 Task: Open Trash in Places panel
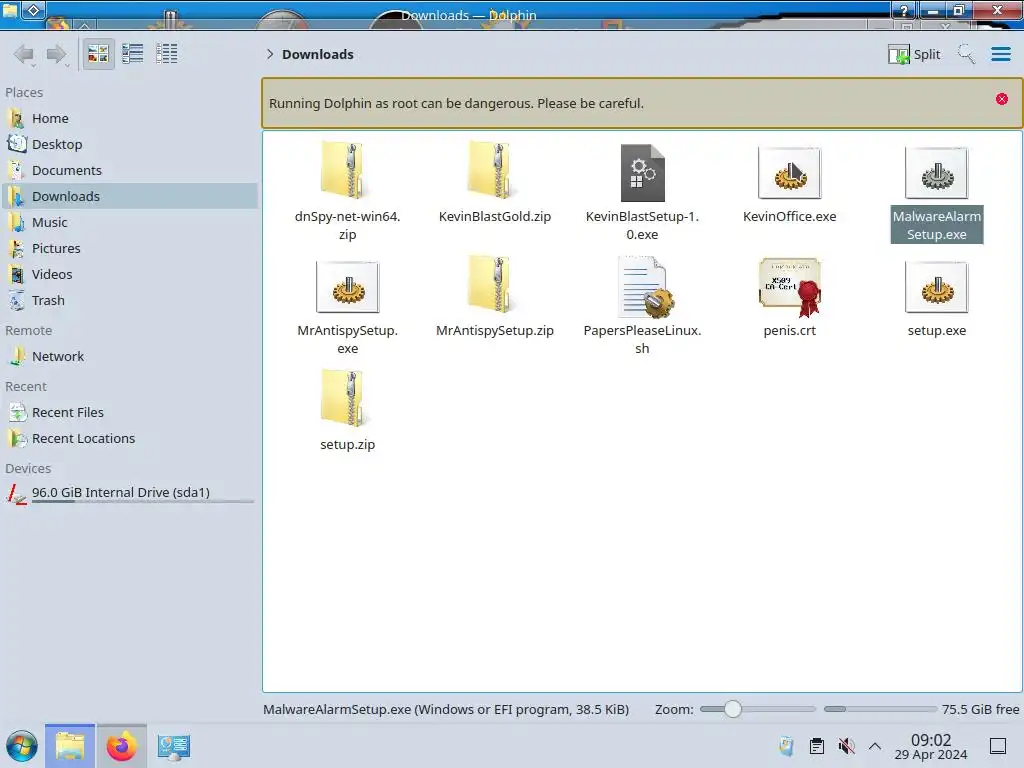tap(129, 301)
